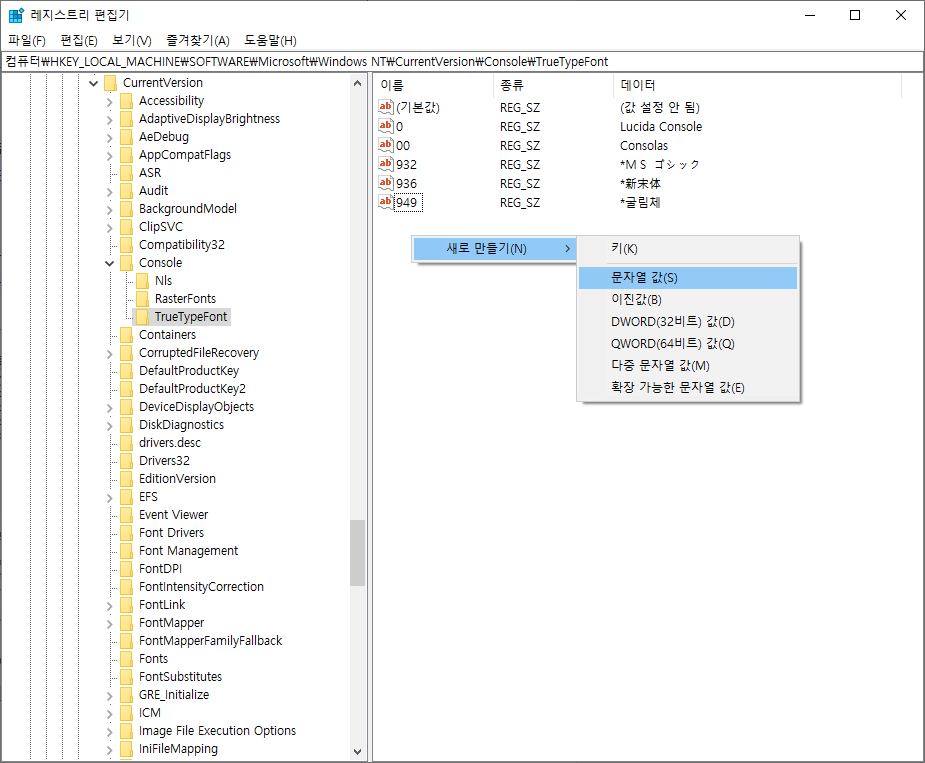Click the 새로 만들기(N) context menu item
This screenshot has height=763, width=925.
[x=494, y=248]
